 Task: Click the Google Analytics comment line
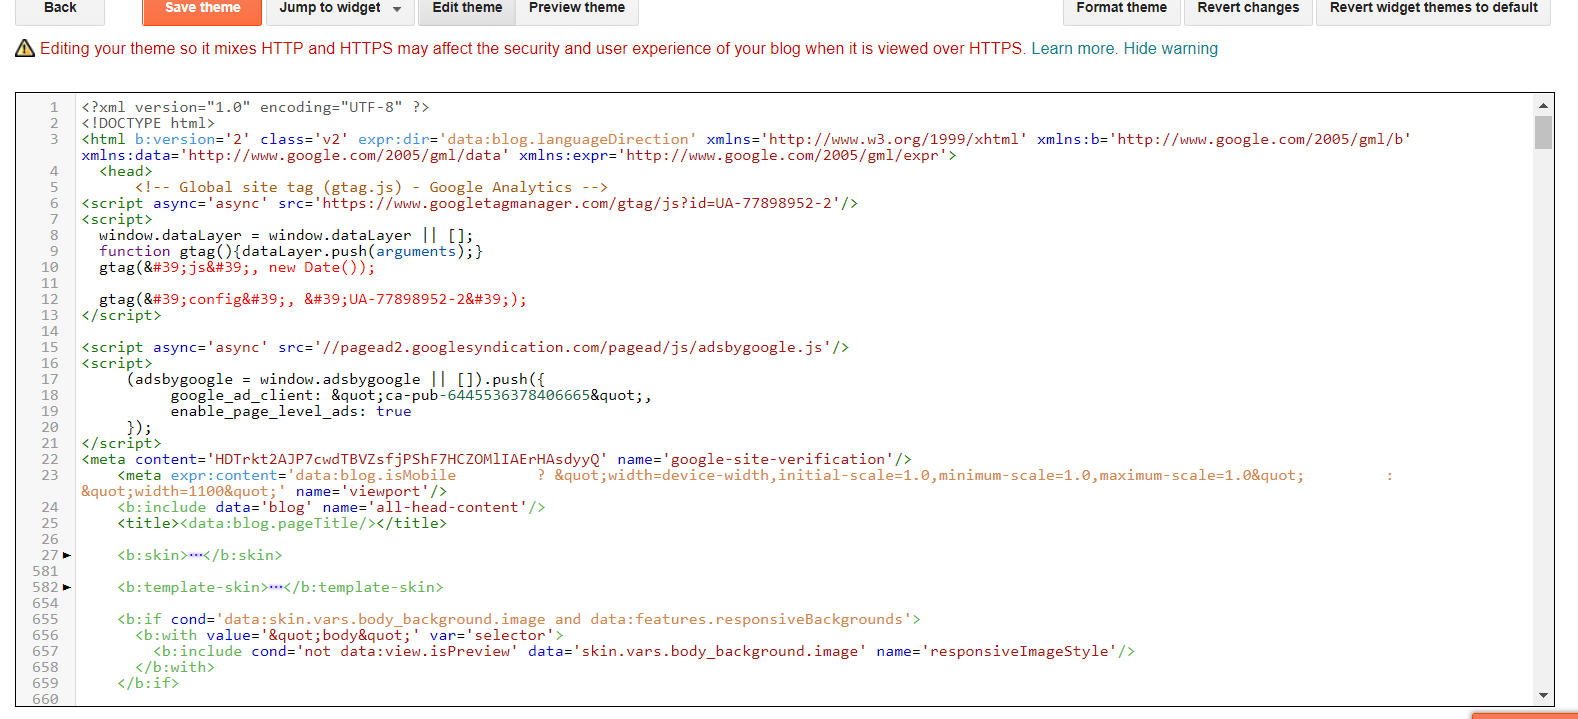[x=371, y=187]
